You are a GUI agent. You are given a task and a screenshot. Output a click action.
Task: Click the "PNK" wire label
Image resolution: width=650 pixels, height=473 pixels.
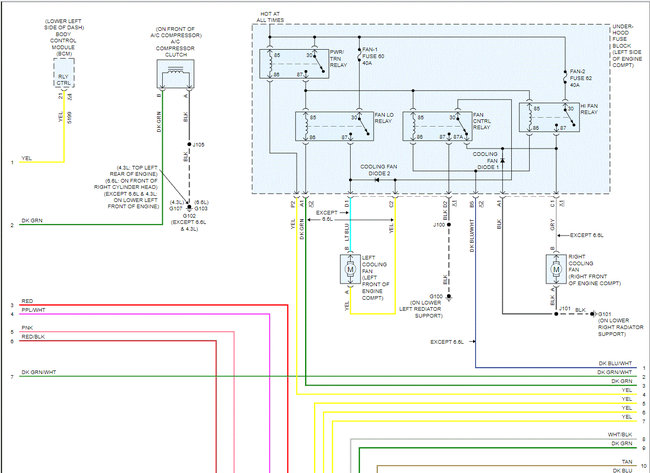point(27,328)
